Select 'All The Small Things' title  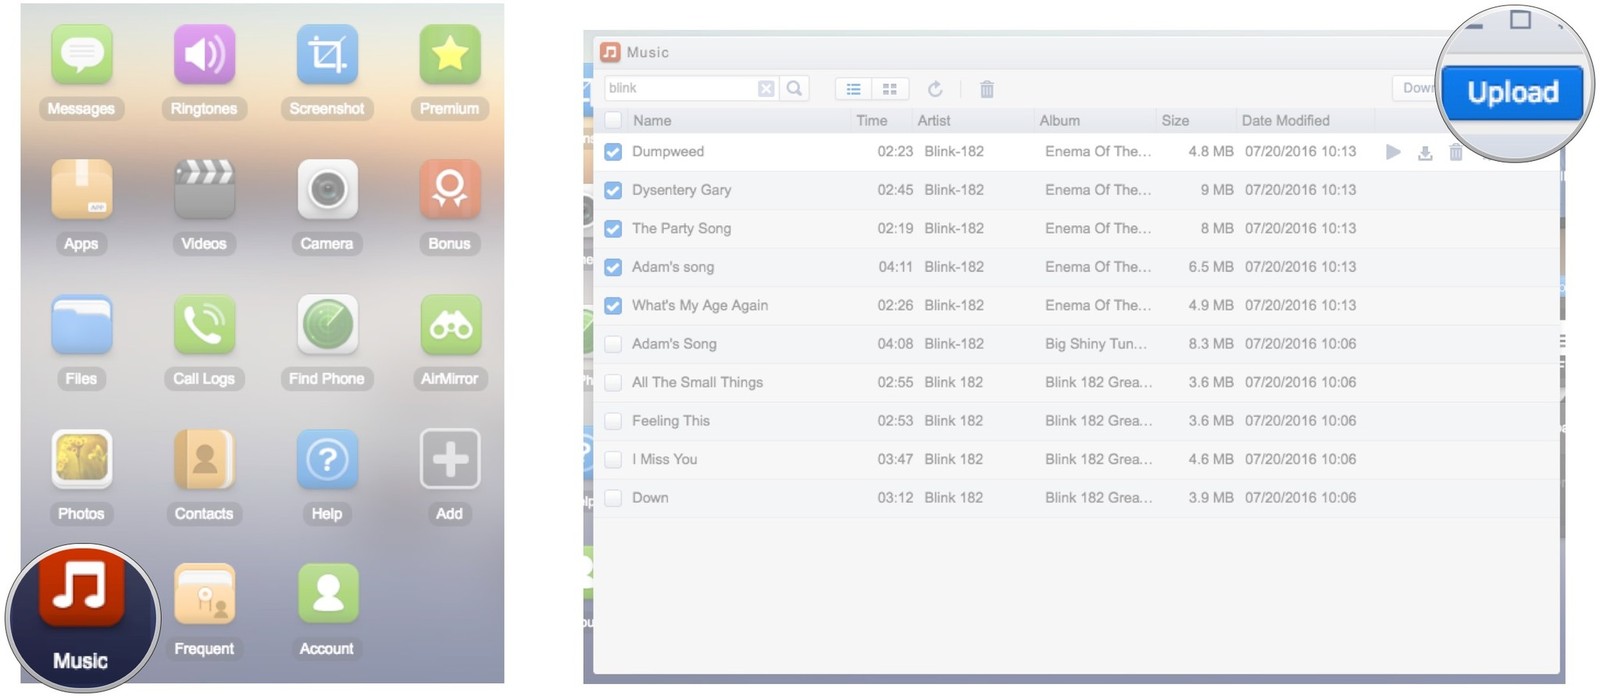pyautogui.click(x=697, y=382)
